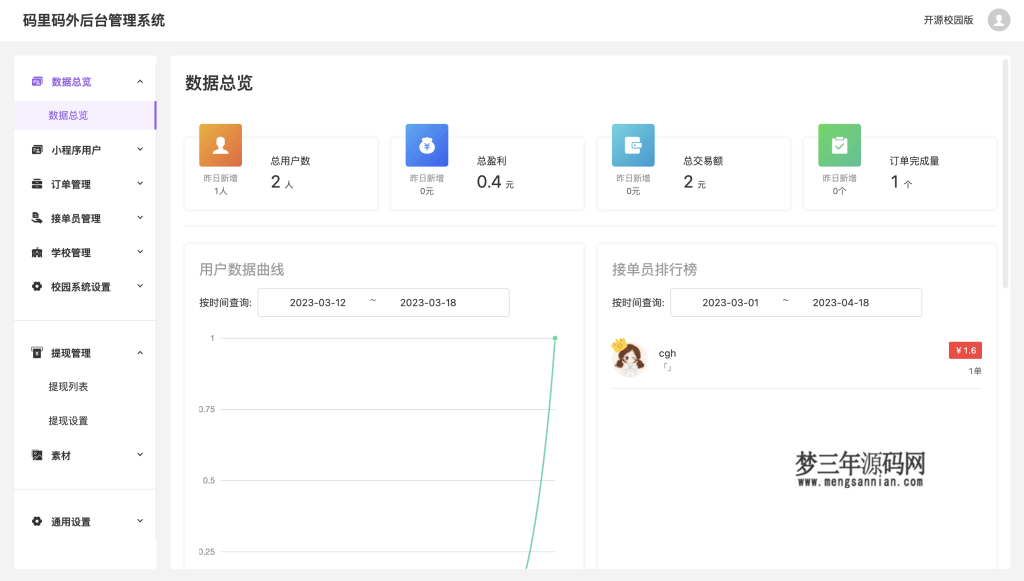
Task: Collapse the 提现管理 menu
Action: click(141, 352)
